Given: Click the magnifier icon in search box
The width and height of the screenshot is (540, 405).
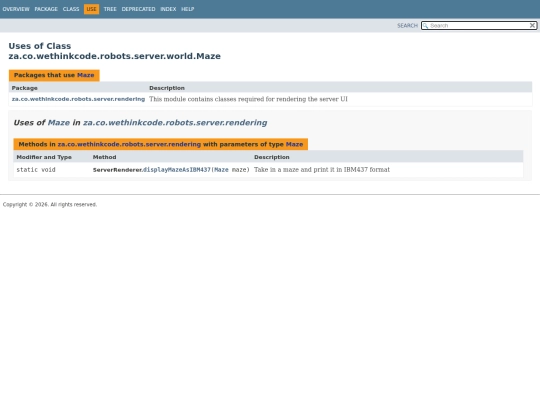Looking at the screenshot, I should (x=426, y=26).
